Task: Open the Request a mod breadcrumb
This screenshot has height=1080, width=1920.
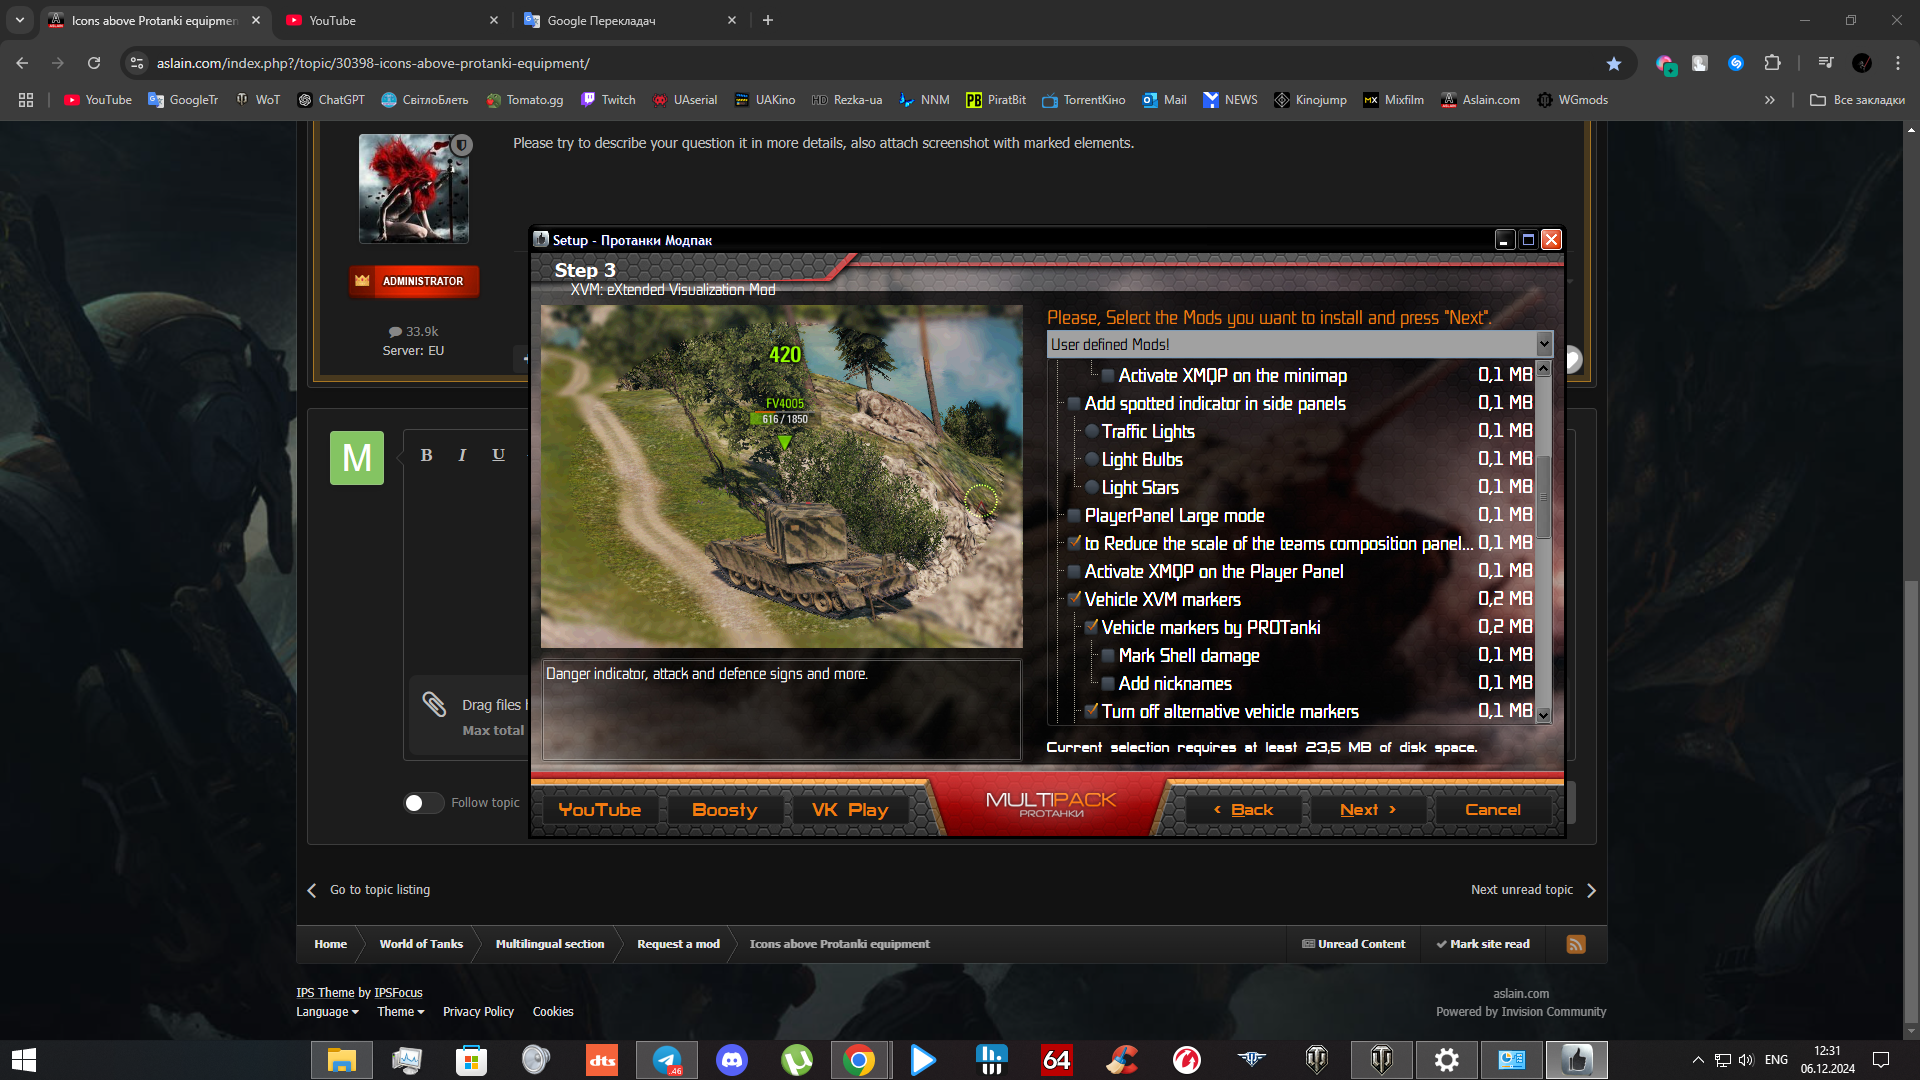Action: [678, 944]
